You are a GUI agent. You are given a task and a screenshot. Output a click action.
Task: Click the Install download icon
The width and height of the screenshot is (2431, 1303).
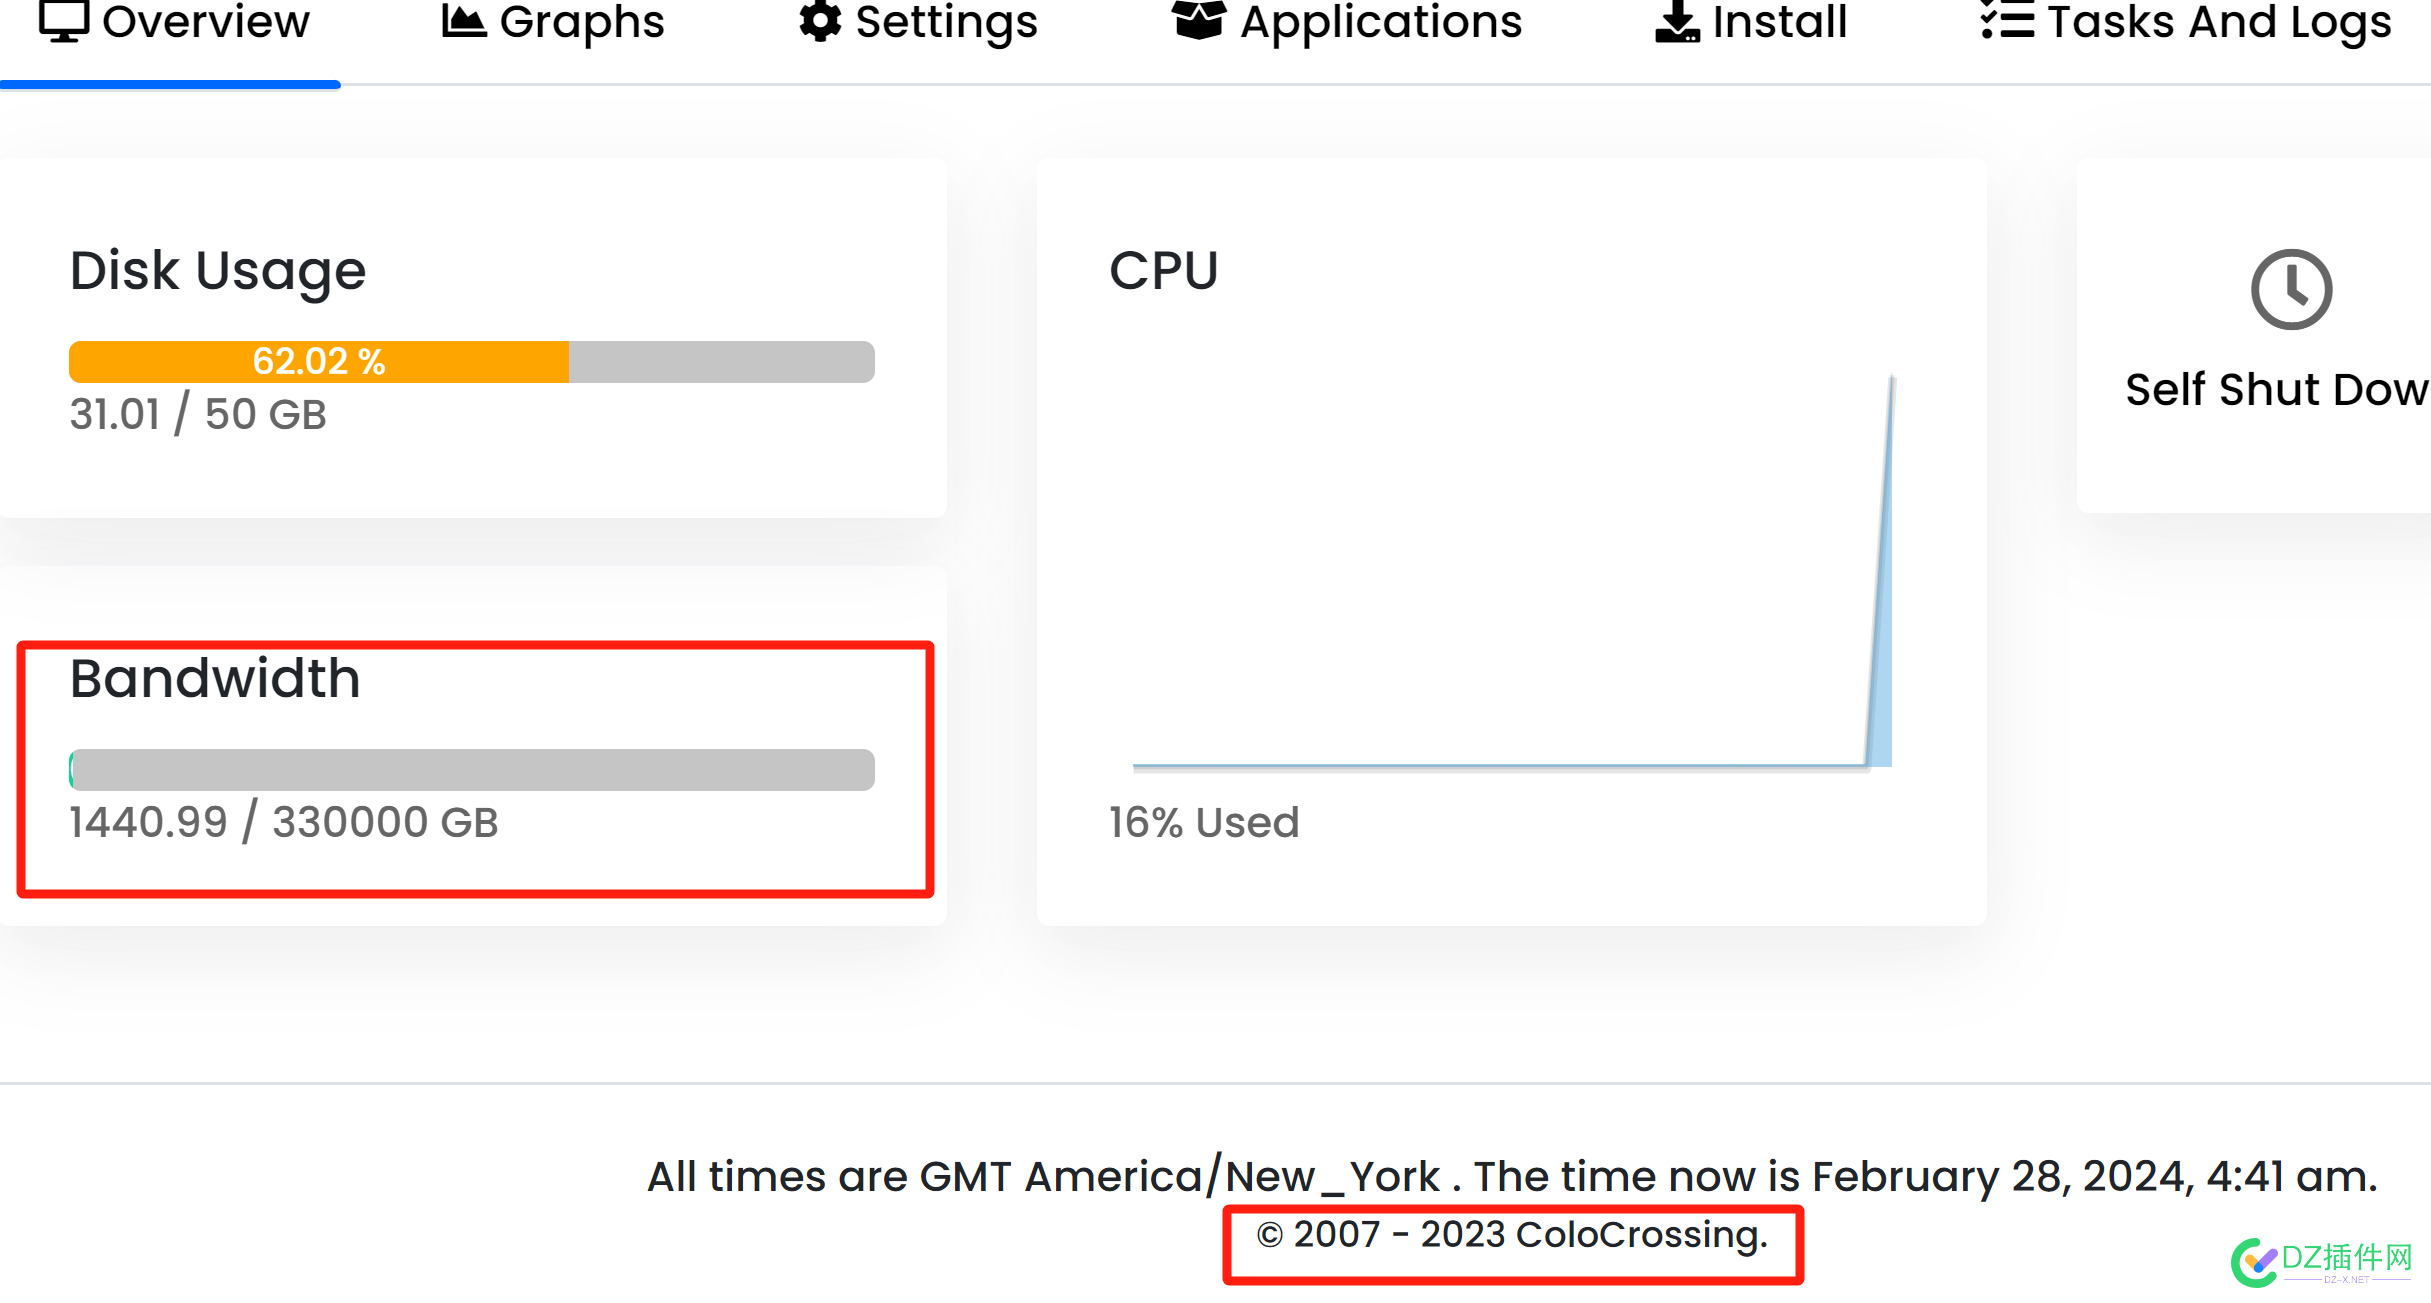(1677, 20)
